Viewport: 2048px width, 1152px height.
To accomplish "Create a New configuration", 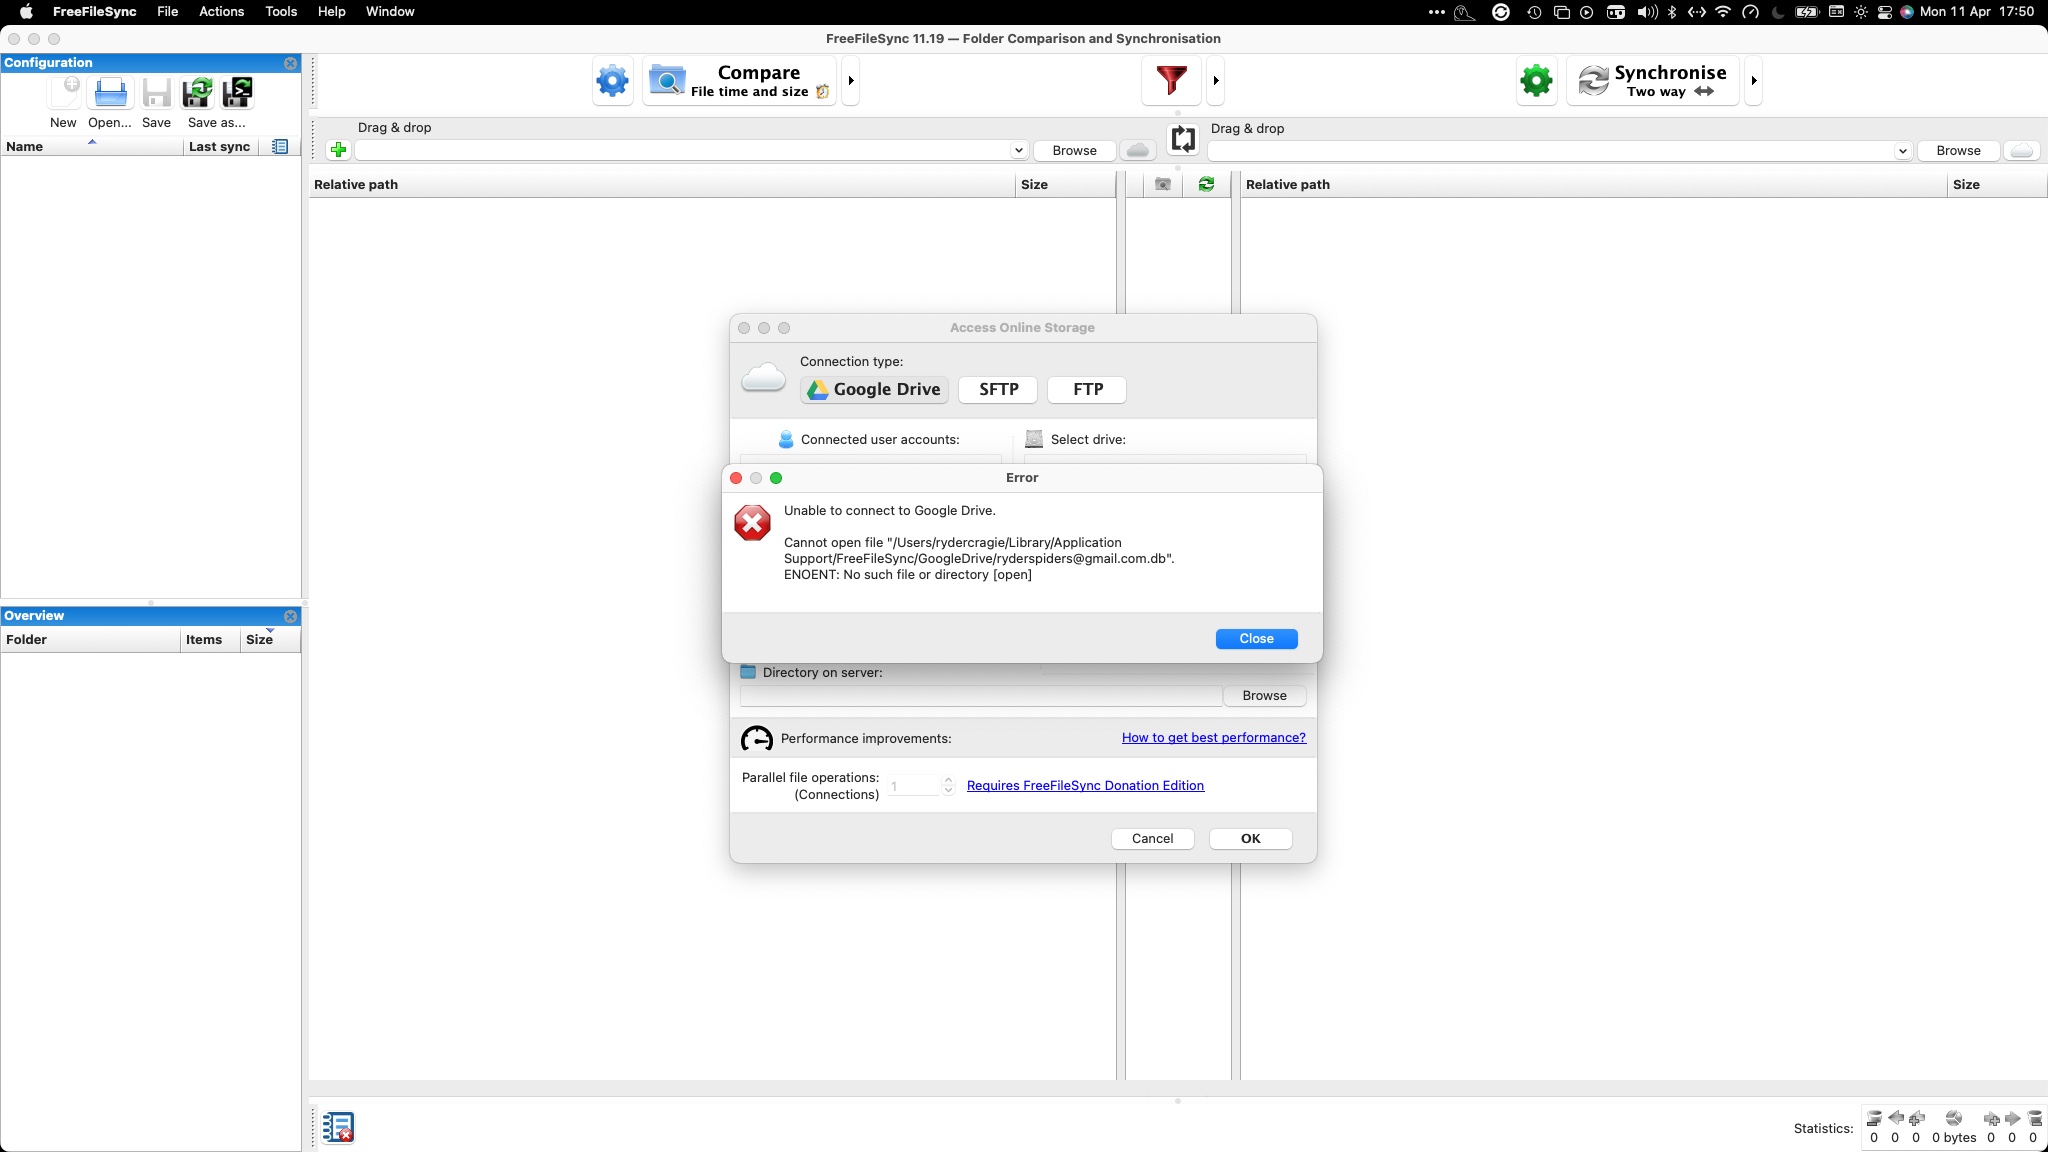I will (64, 93).
